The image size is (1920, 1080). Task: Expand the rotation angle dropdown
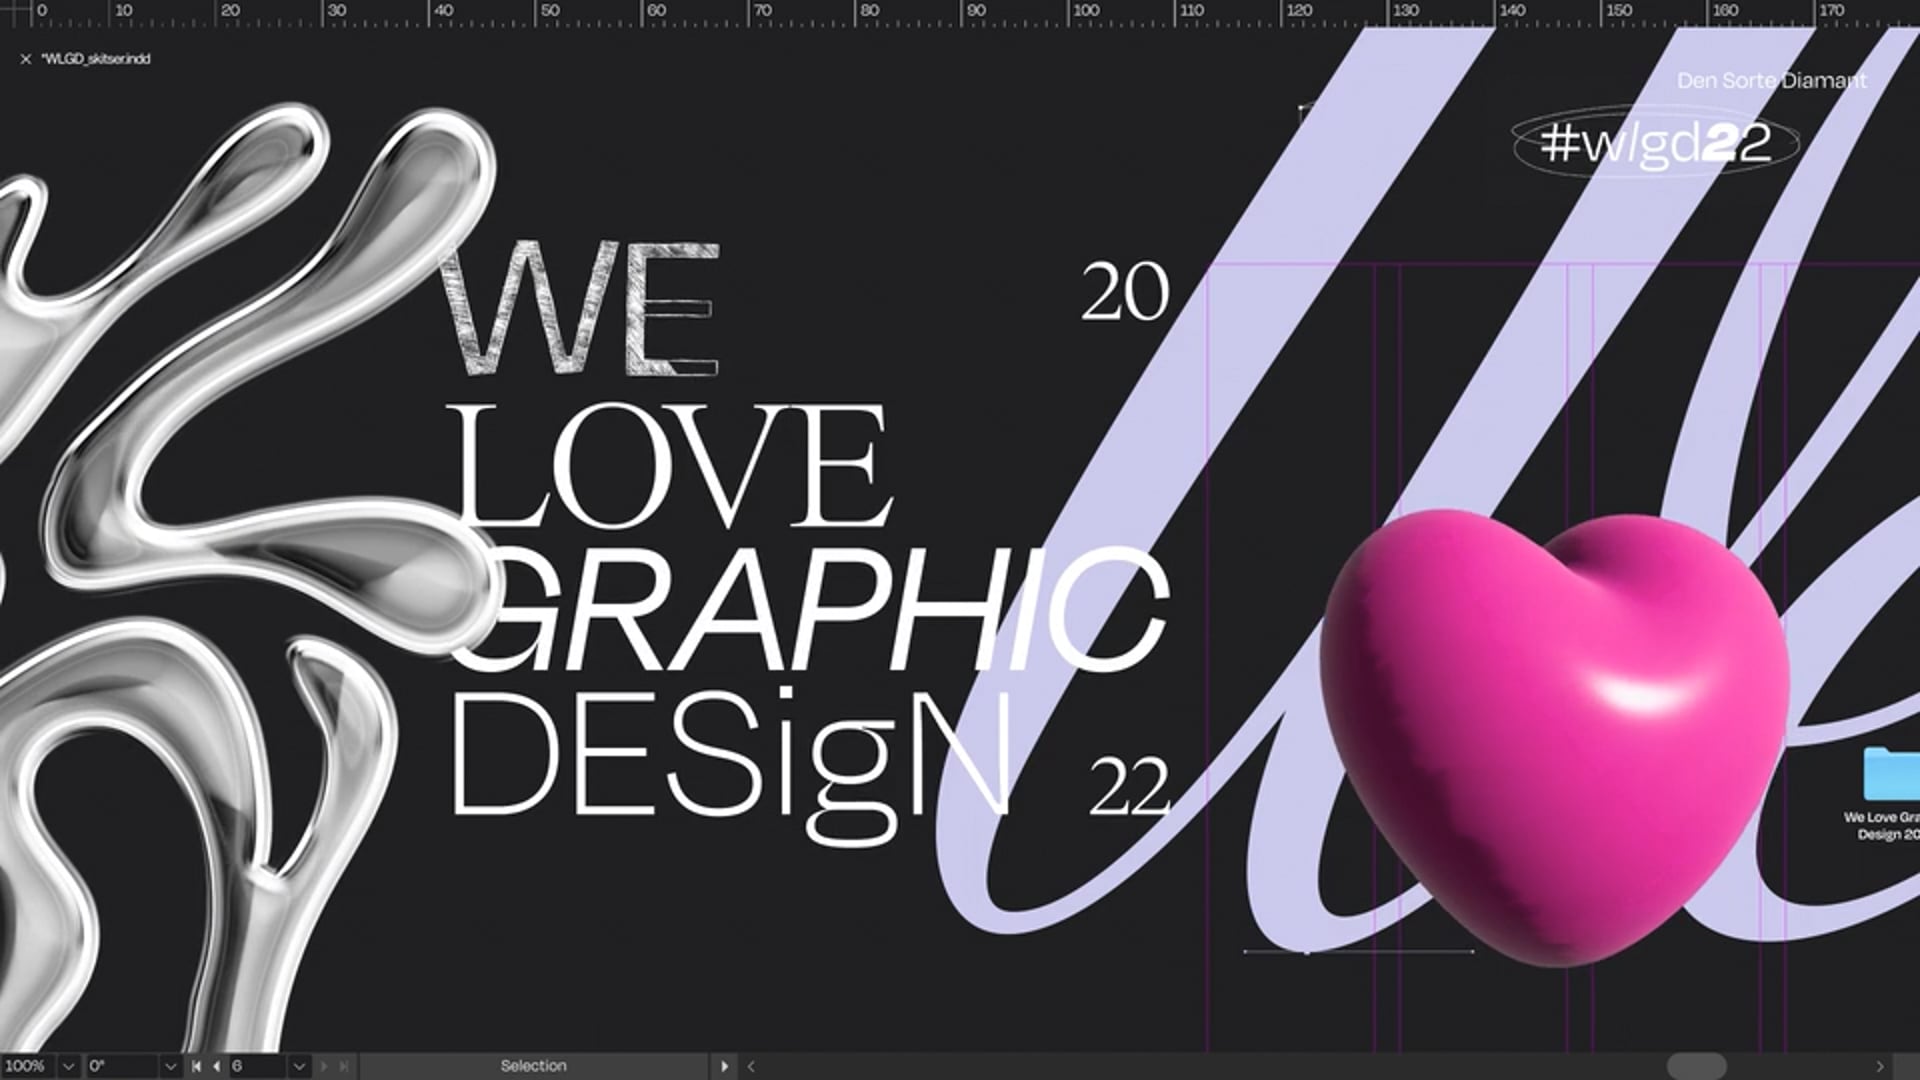coord(170,1066)
